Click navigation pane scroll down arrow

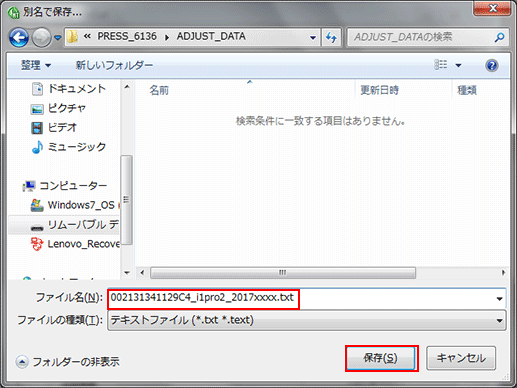pos(127,273)
